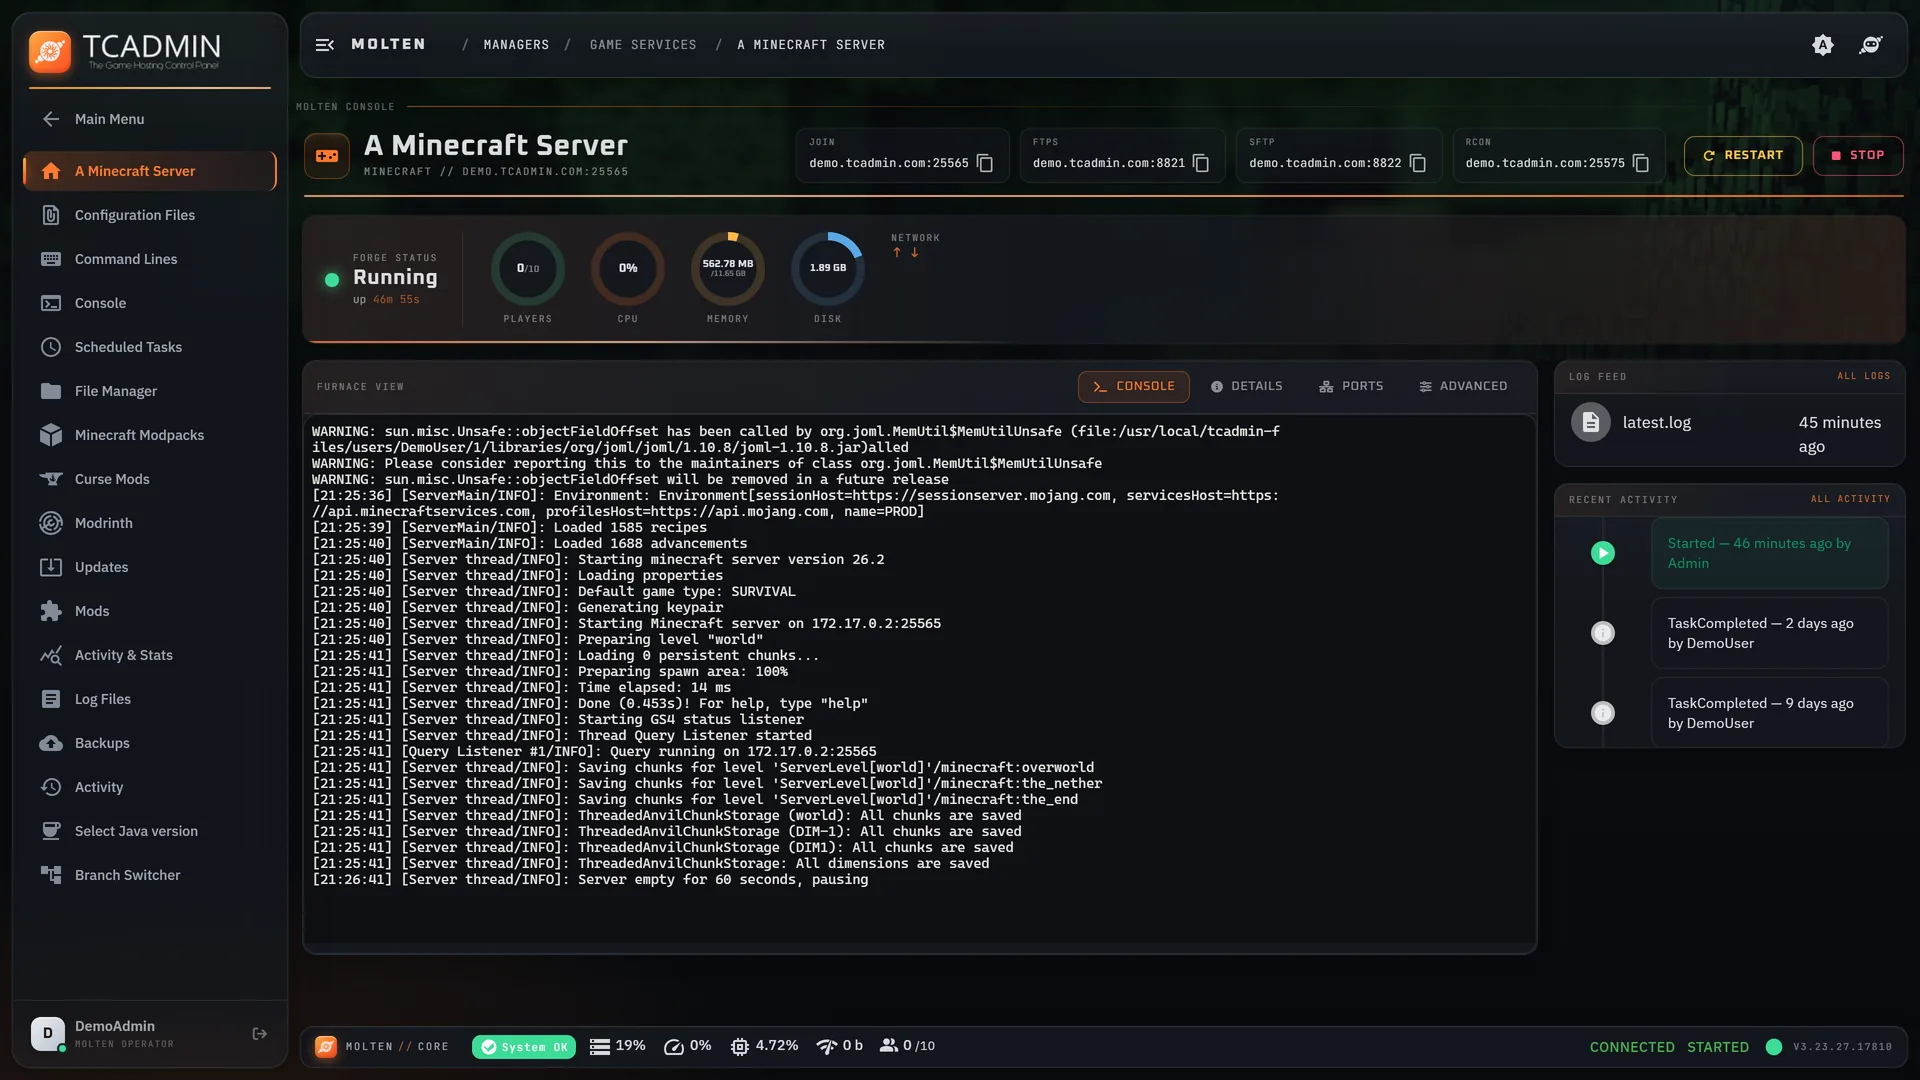
Task: Select the Console tab in Furnace View
Action: click(1134, 387)
